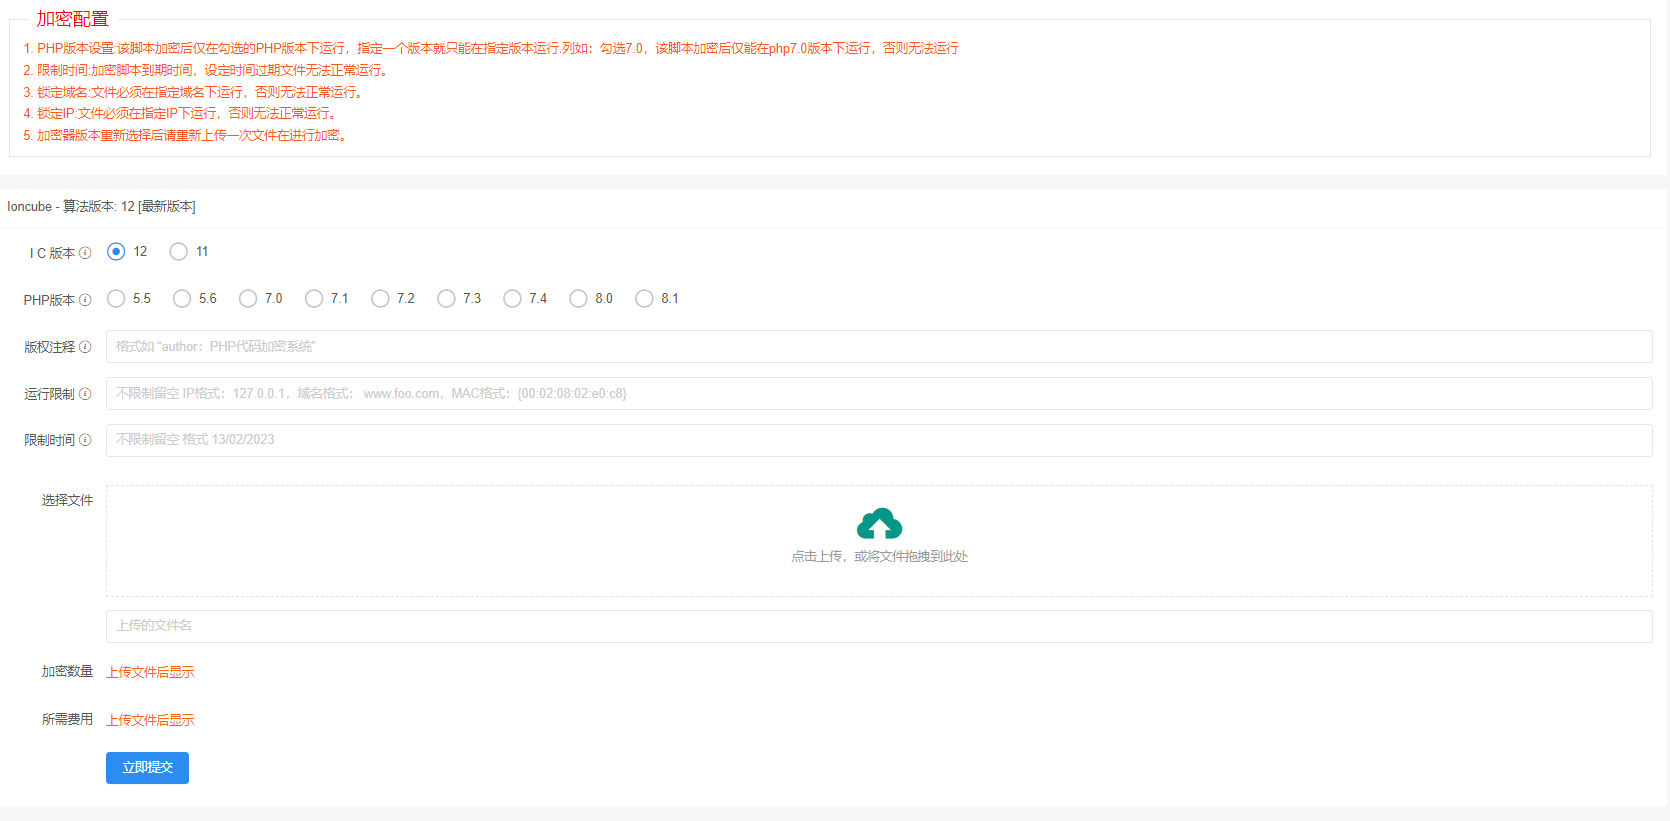Click note line 4 about 锁定IP
Viewport: 1670px width, 821px height.
180,114
